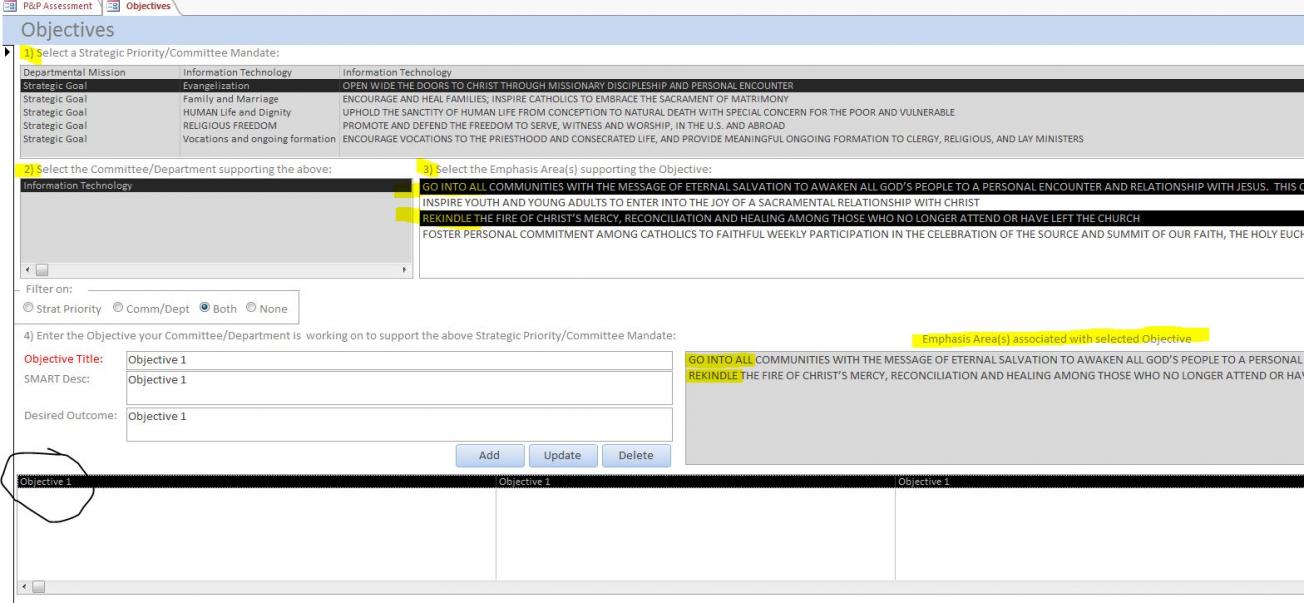The height and width of the screenshot is (603, 1304).
Task: Select the FOSTER PERSONAL COMMITMENT emphasis area
Action: (x=862, y=234)
